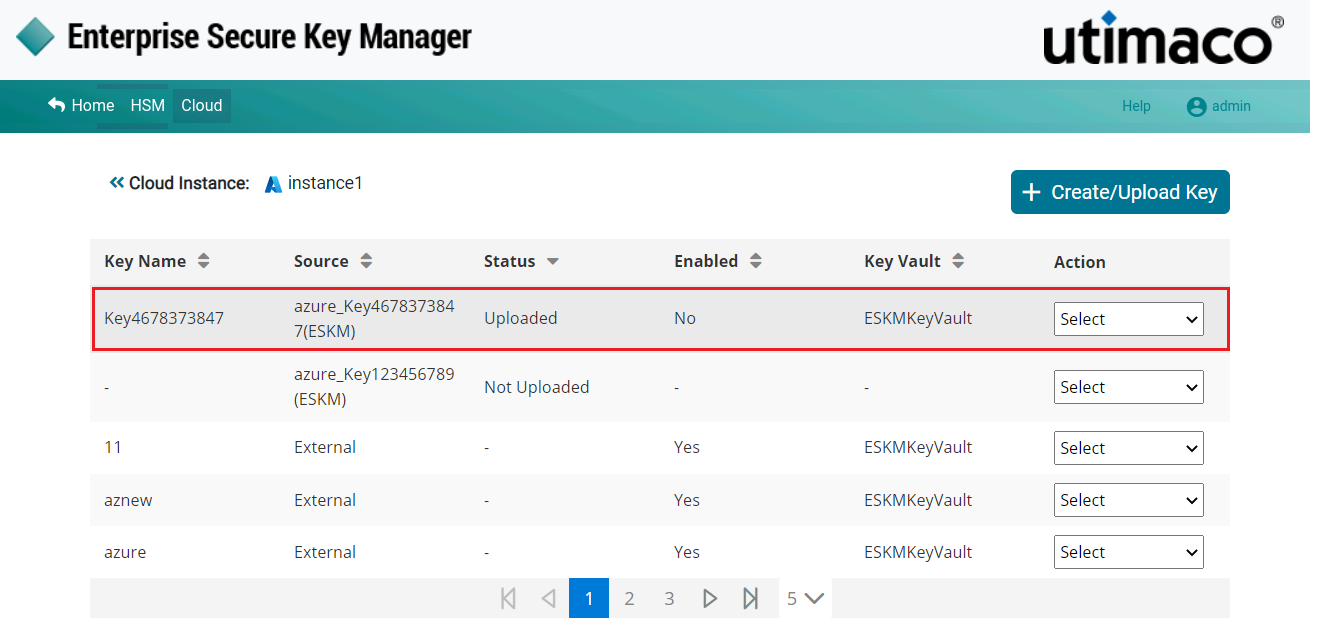
Task: Open the Help link
Action: tap(1136, 106)
